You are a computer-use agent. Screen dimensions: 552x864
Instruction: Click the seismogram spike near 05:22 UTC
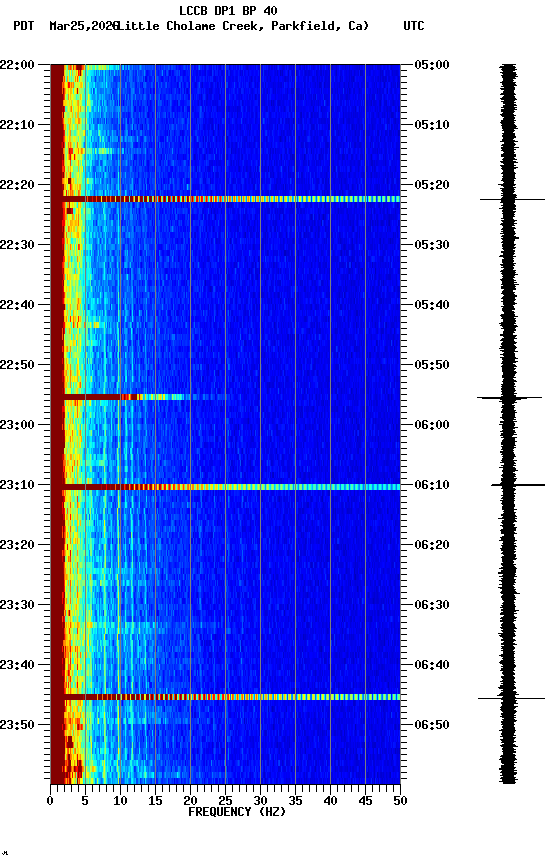(512, 199)
